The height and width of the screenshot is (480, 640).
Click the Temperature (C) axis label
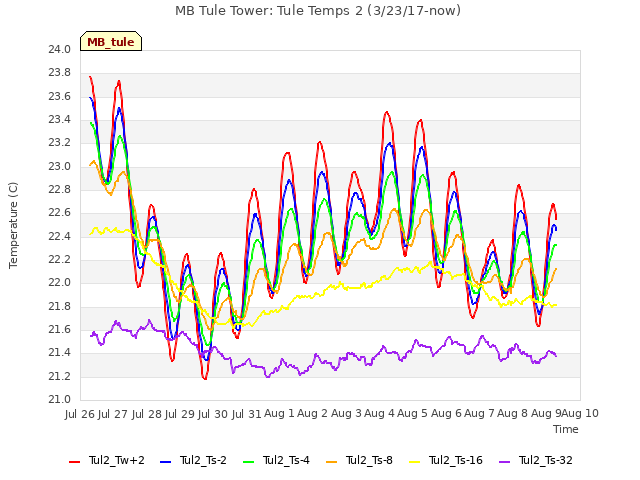coord(13,225)
